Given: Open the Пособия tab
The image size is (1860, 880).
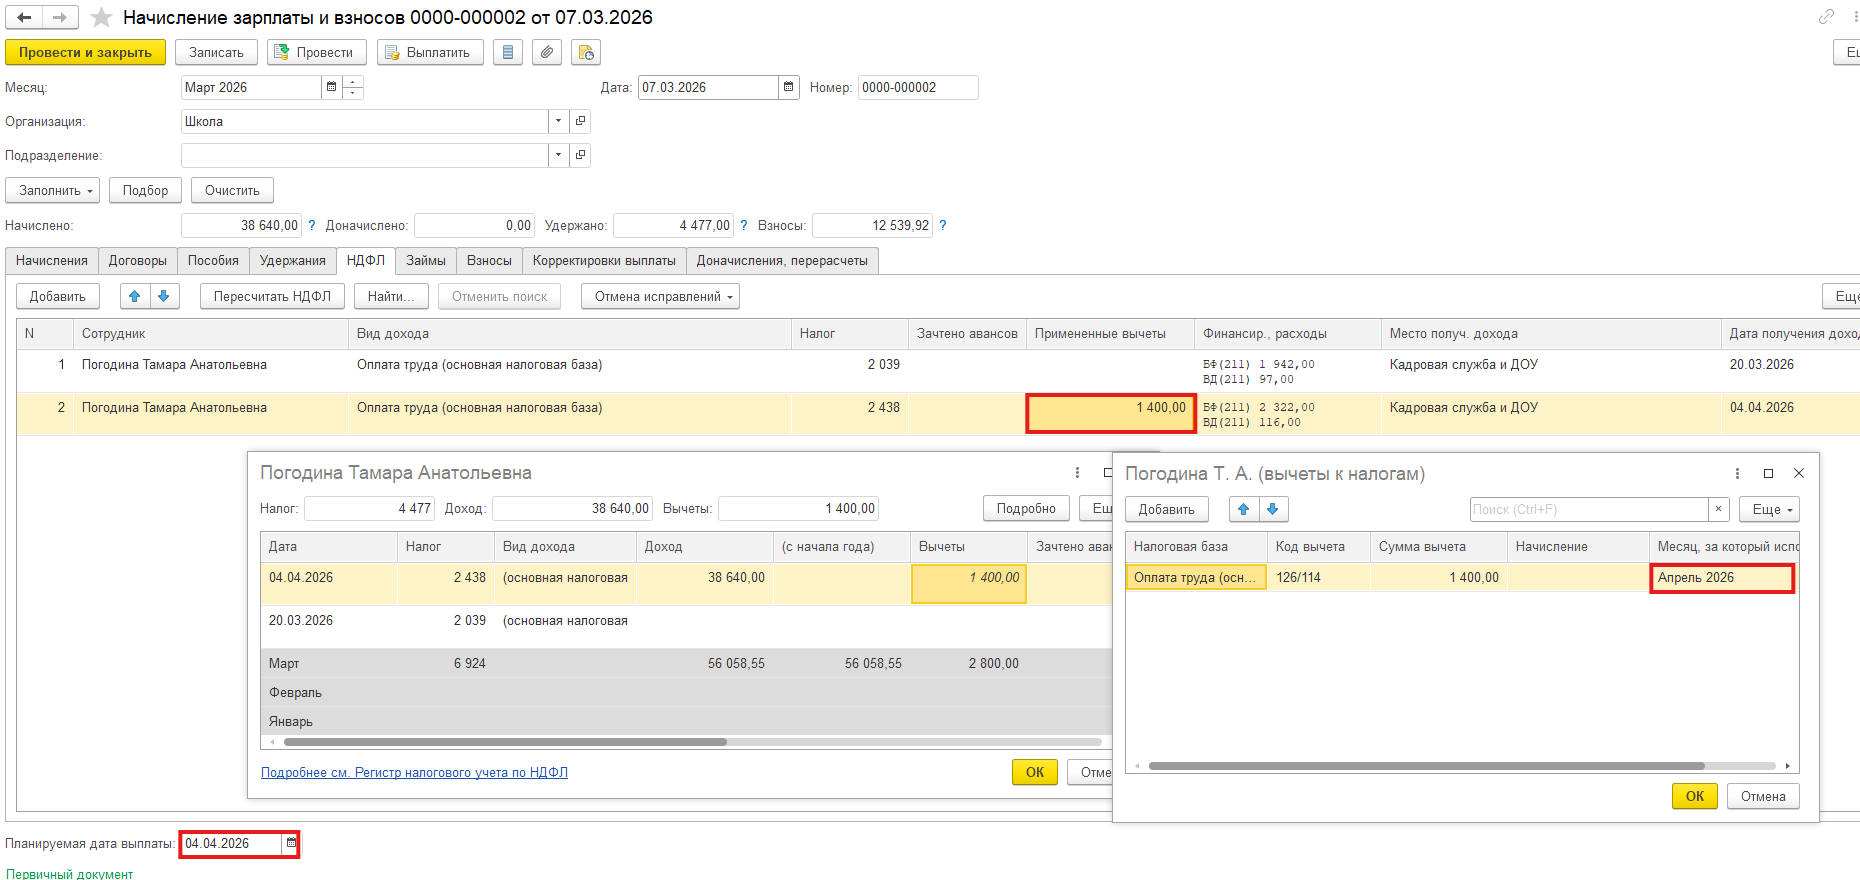Looking at the screenshot, I should pyautogui.click(x=213, y=261).
